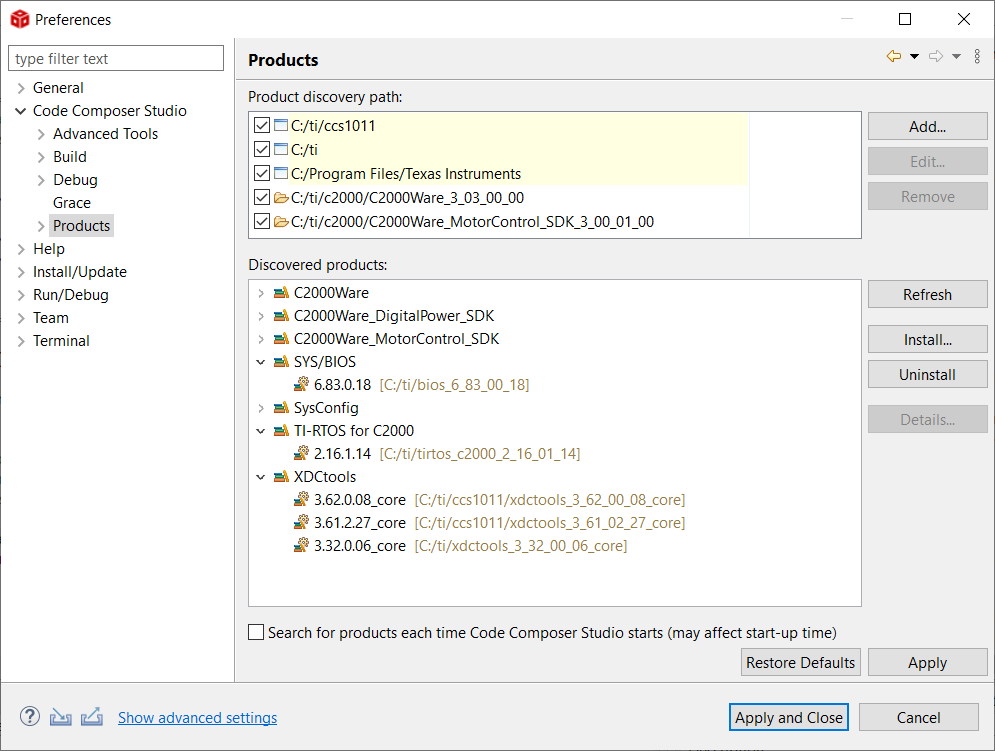995x751 pixels.
Task: Click the forward navigation arrow icon
Action: tap(935, 56)
